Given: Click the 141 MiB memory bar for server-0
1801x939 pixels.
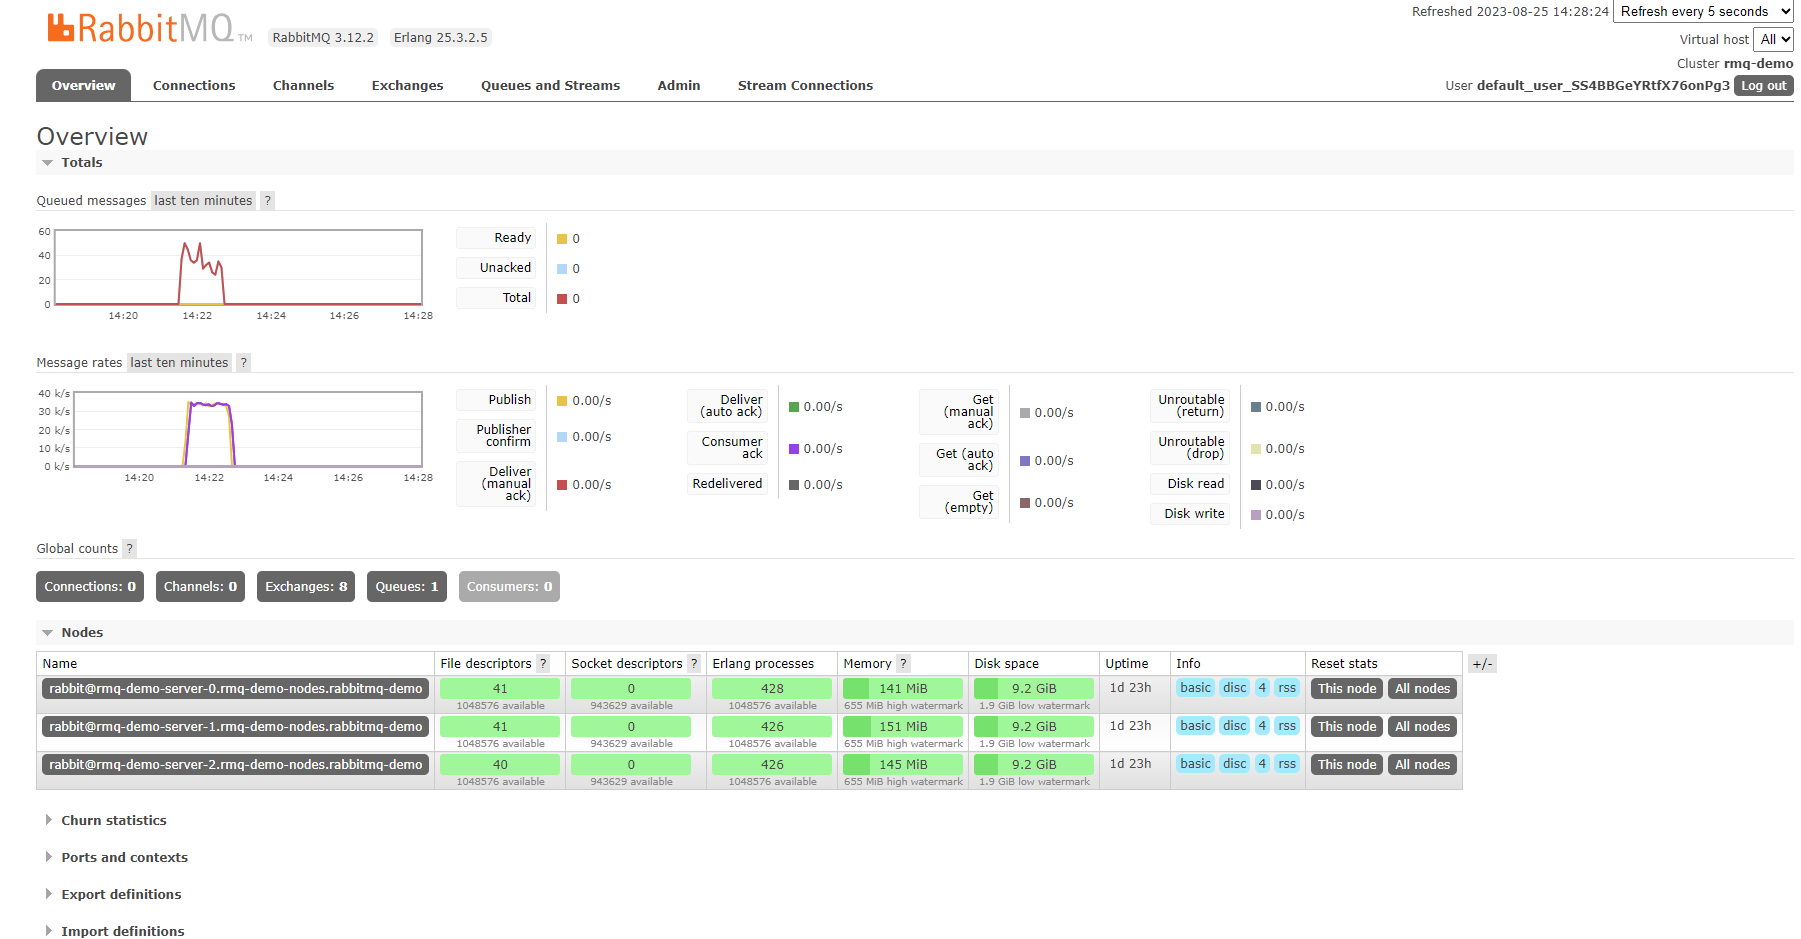Looking at the screenshot, I should tap(903, 689).
